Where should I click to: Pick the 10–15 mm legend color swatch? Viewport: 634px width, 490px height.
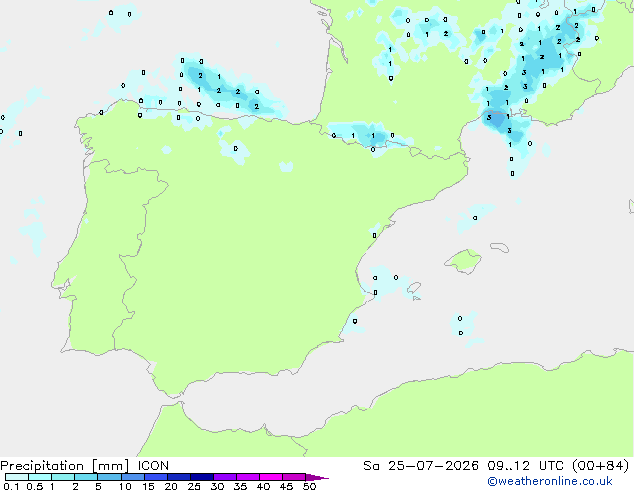click(x=132, y=477)
